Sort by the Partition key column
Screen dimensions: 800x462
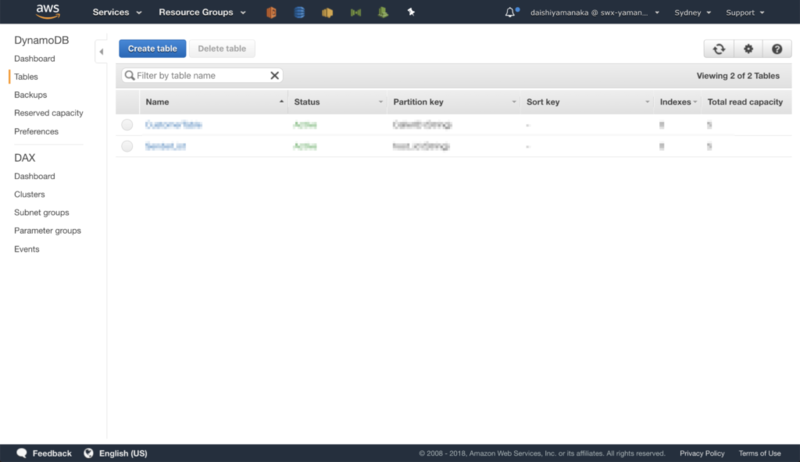pyautogui.click(x=454, y=102)
